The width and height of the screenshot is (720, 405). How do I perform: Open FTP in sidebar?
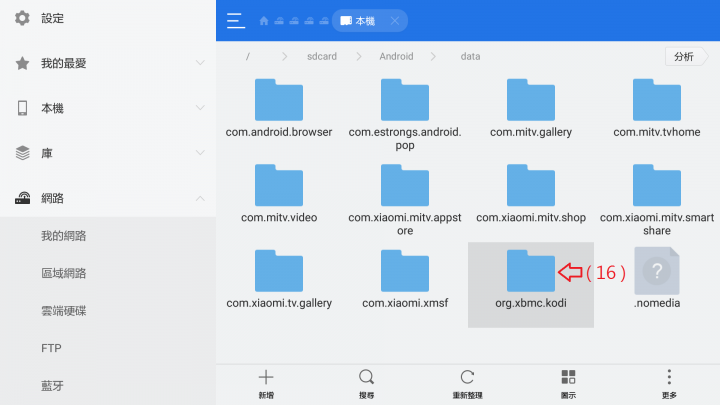pos(51,349)
